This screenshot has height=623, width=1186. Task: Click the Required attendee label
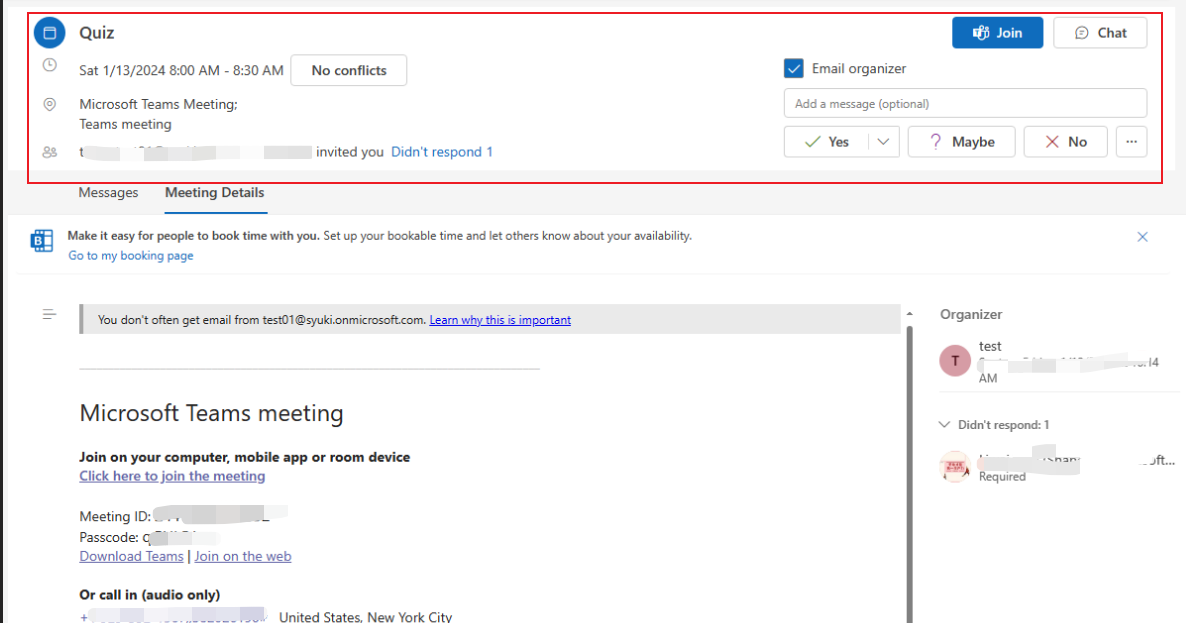1002,476
